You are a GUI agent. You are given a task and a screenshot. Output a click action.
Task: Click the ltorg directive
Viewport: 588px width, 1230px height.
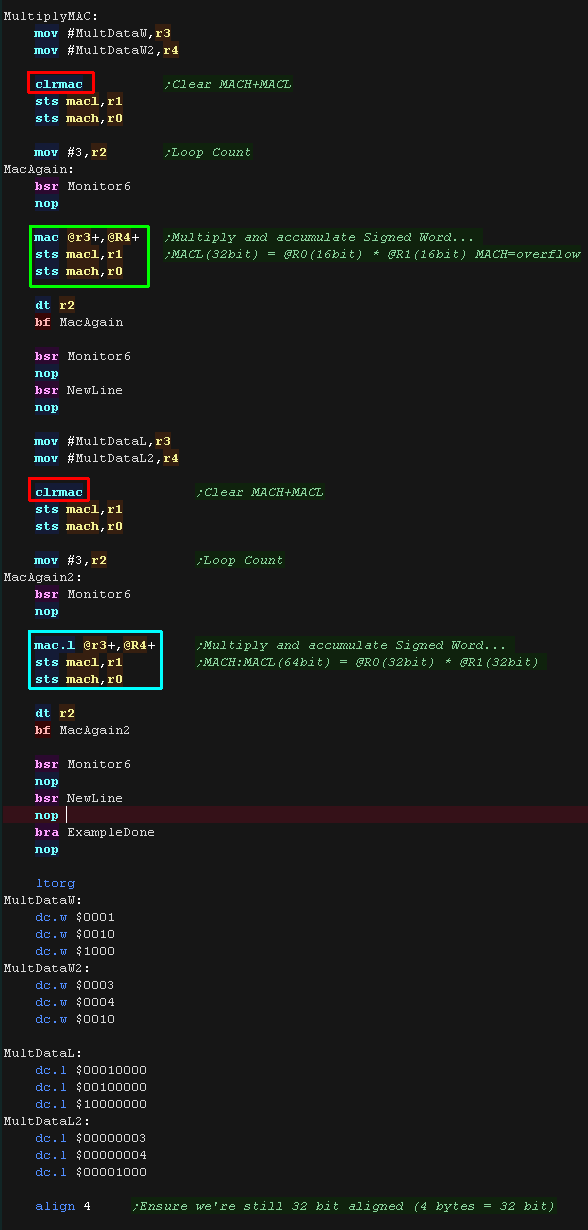click(x=55, y=883)
